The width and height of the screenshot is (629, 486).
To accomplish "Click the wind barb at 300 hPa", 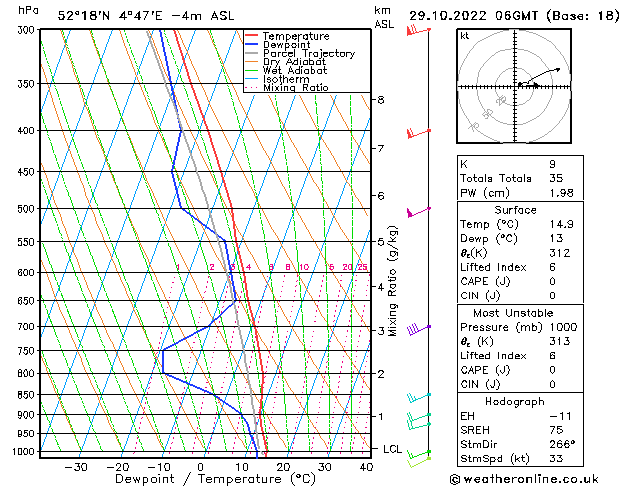I will point(418,30).
